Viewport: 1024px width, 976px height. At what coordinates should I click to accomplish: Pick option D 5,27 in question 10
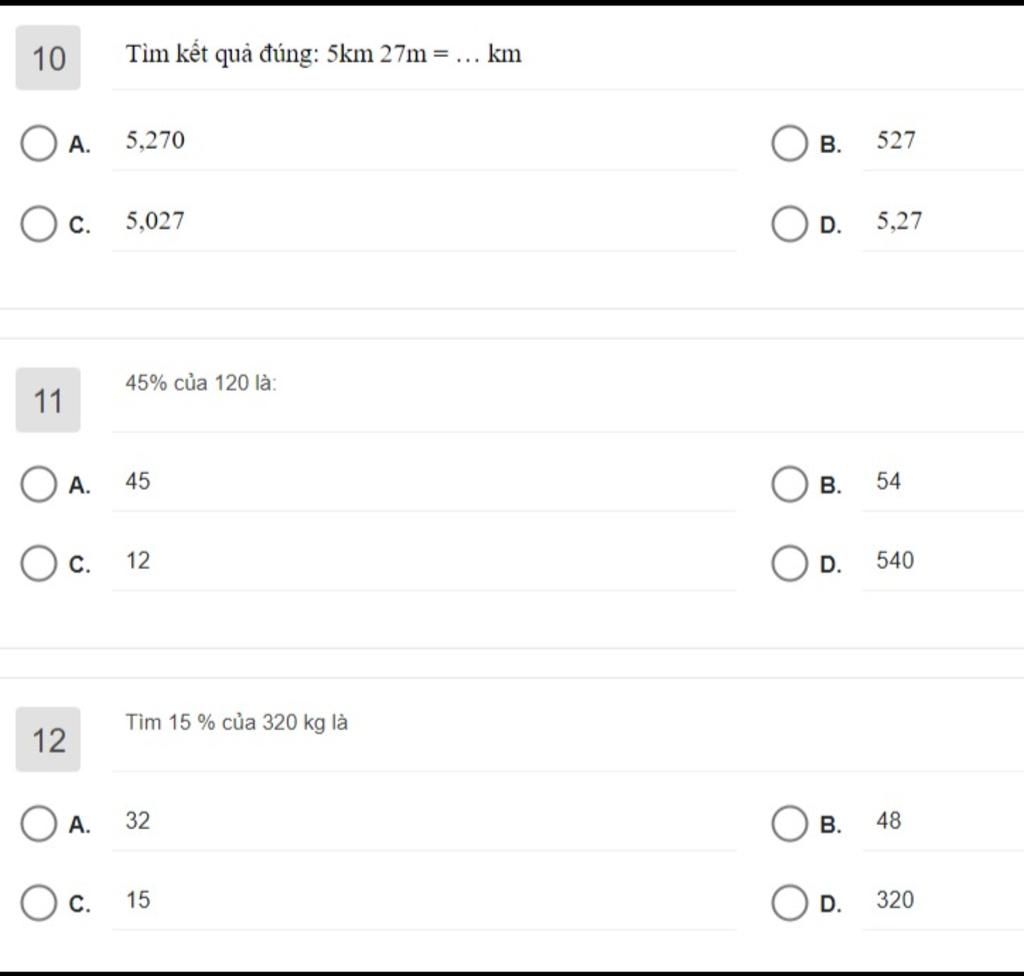pyautogui.click(x=790, y=224)
